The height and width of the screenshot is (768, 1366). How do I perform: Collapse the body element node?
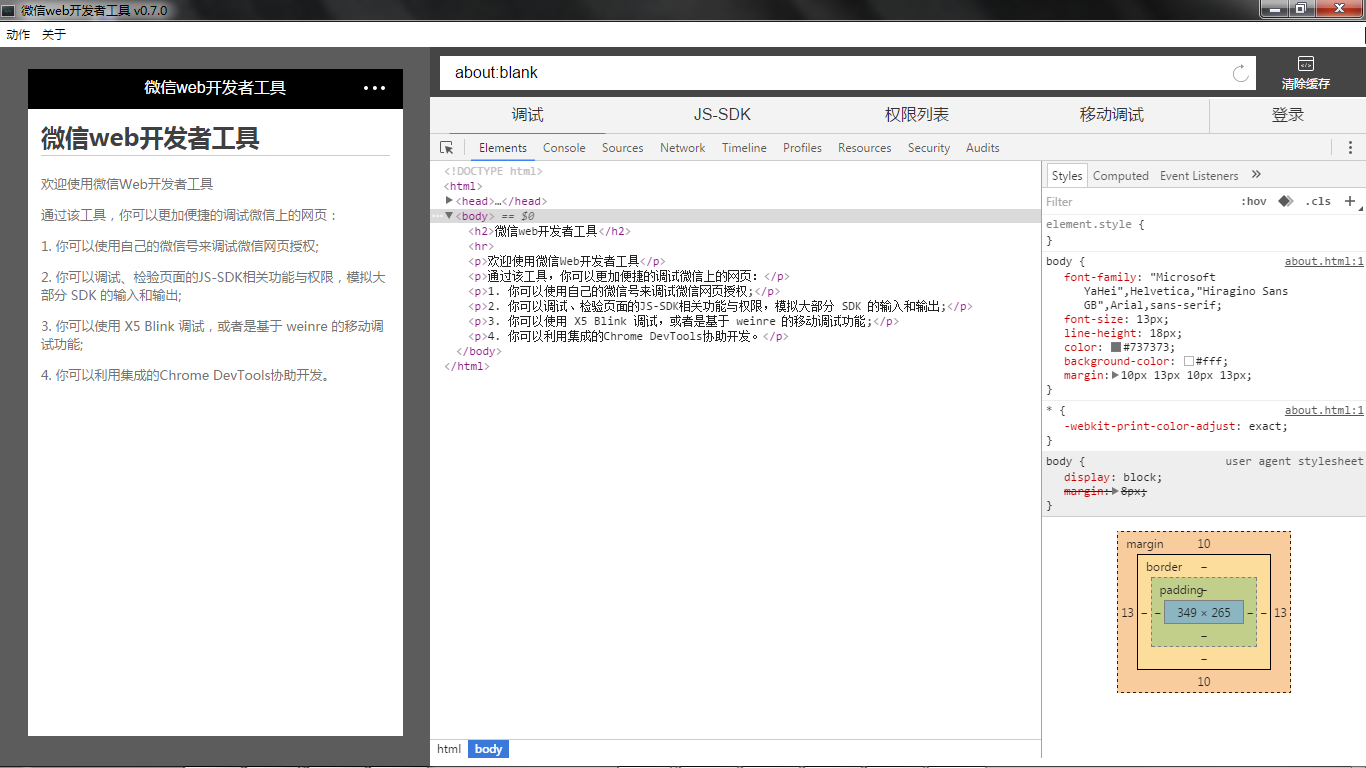tap(449, 216)
